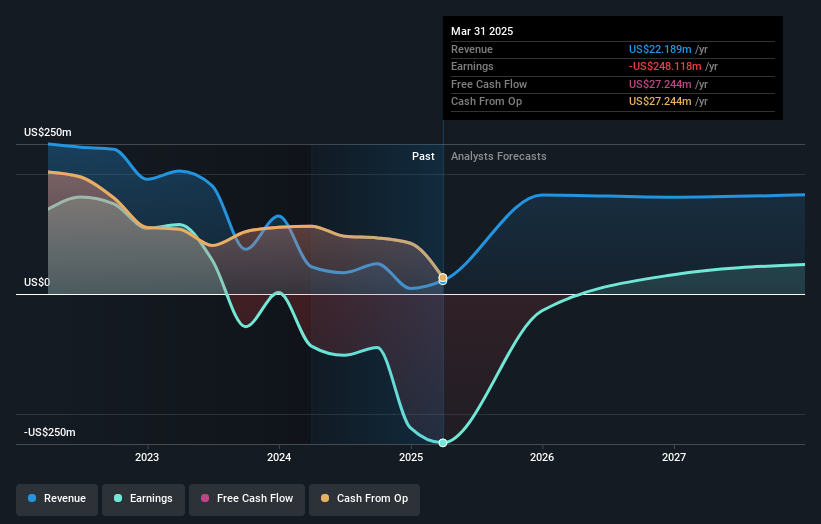The image size is (821, 524).
Task: Click the US$27.244m Cash From Op value
Action: (660, 102)
